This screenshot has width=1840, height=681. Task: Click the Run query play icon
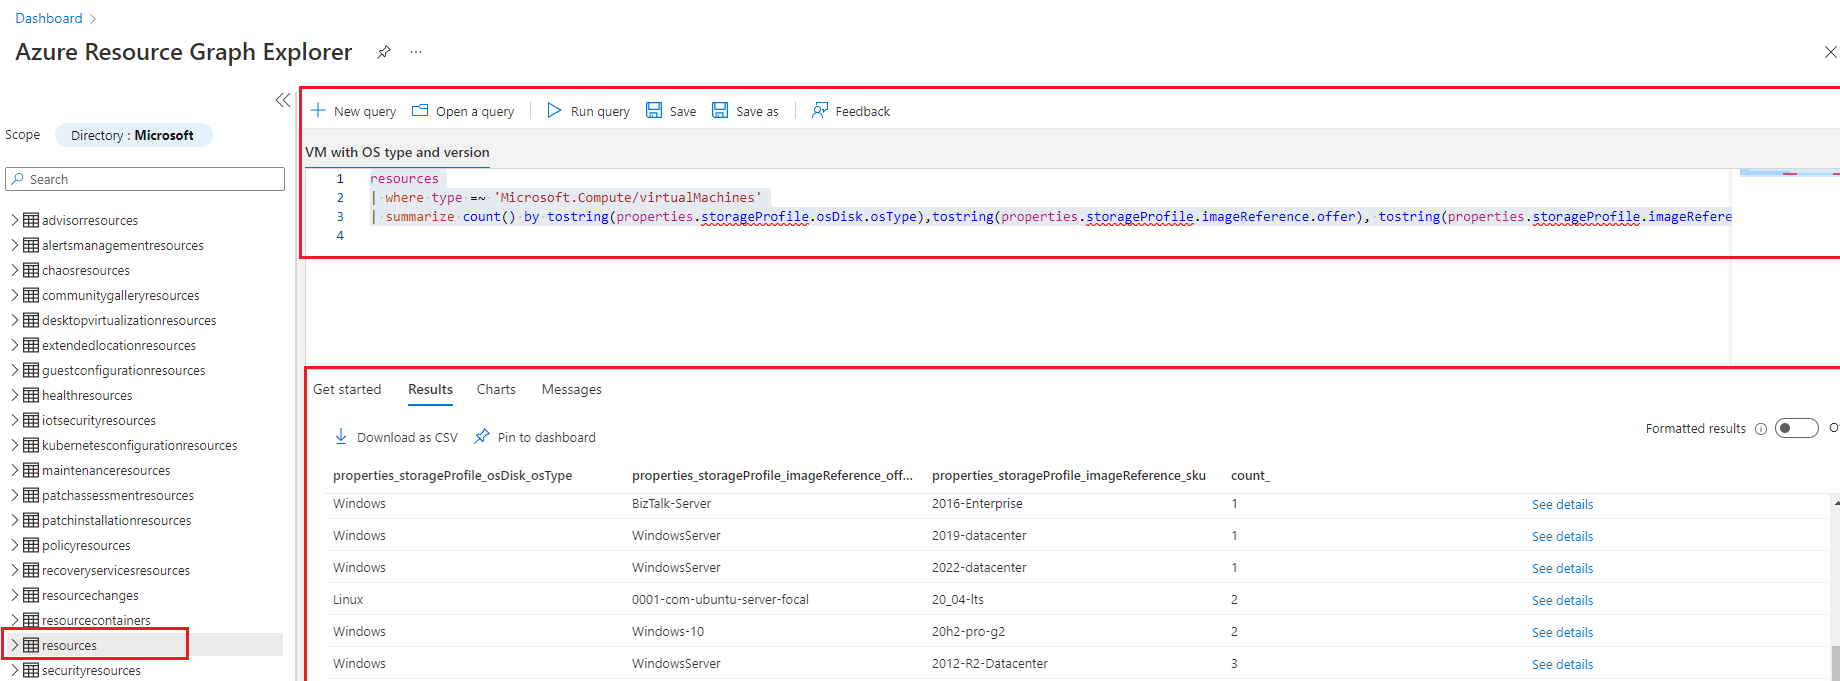pos(554,110)
